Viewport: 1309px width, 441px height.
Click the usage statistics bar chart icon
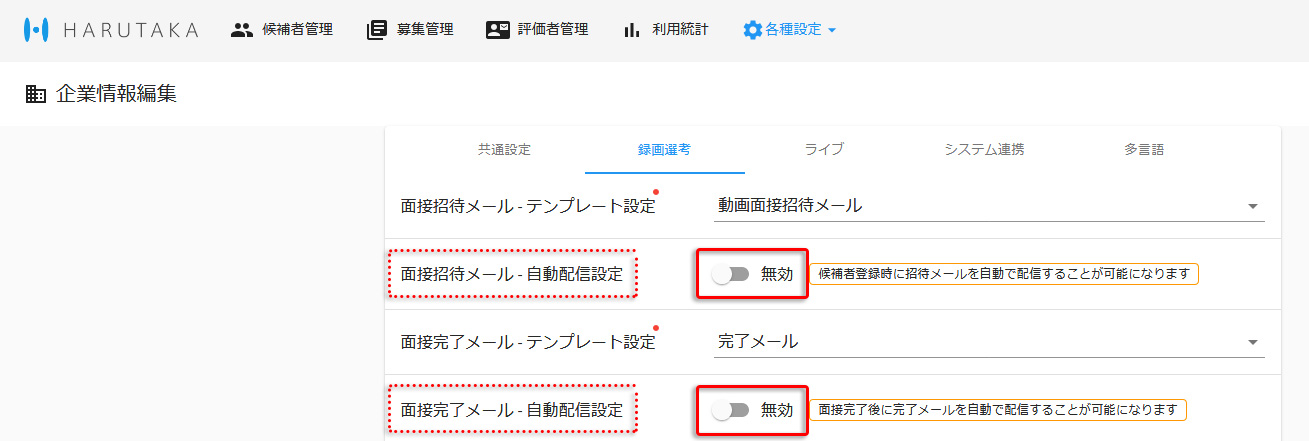coord(631,30)
